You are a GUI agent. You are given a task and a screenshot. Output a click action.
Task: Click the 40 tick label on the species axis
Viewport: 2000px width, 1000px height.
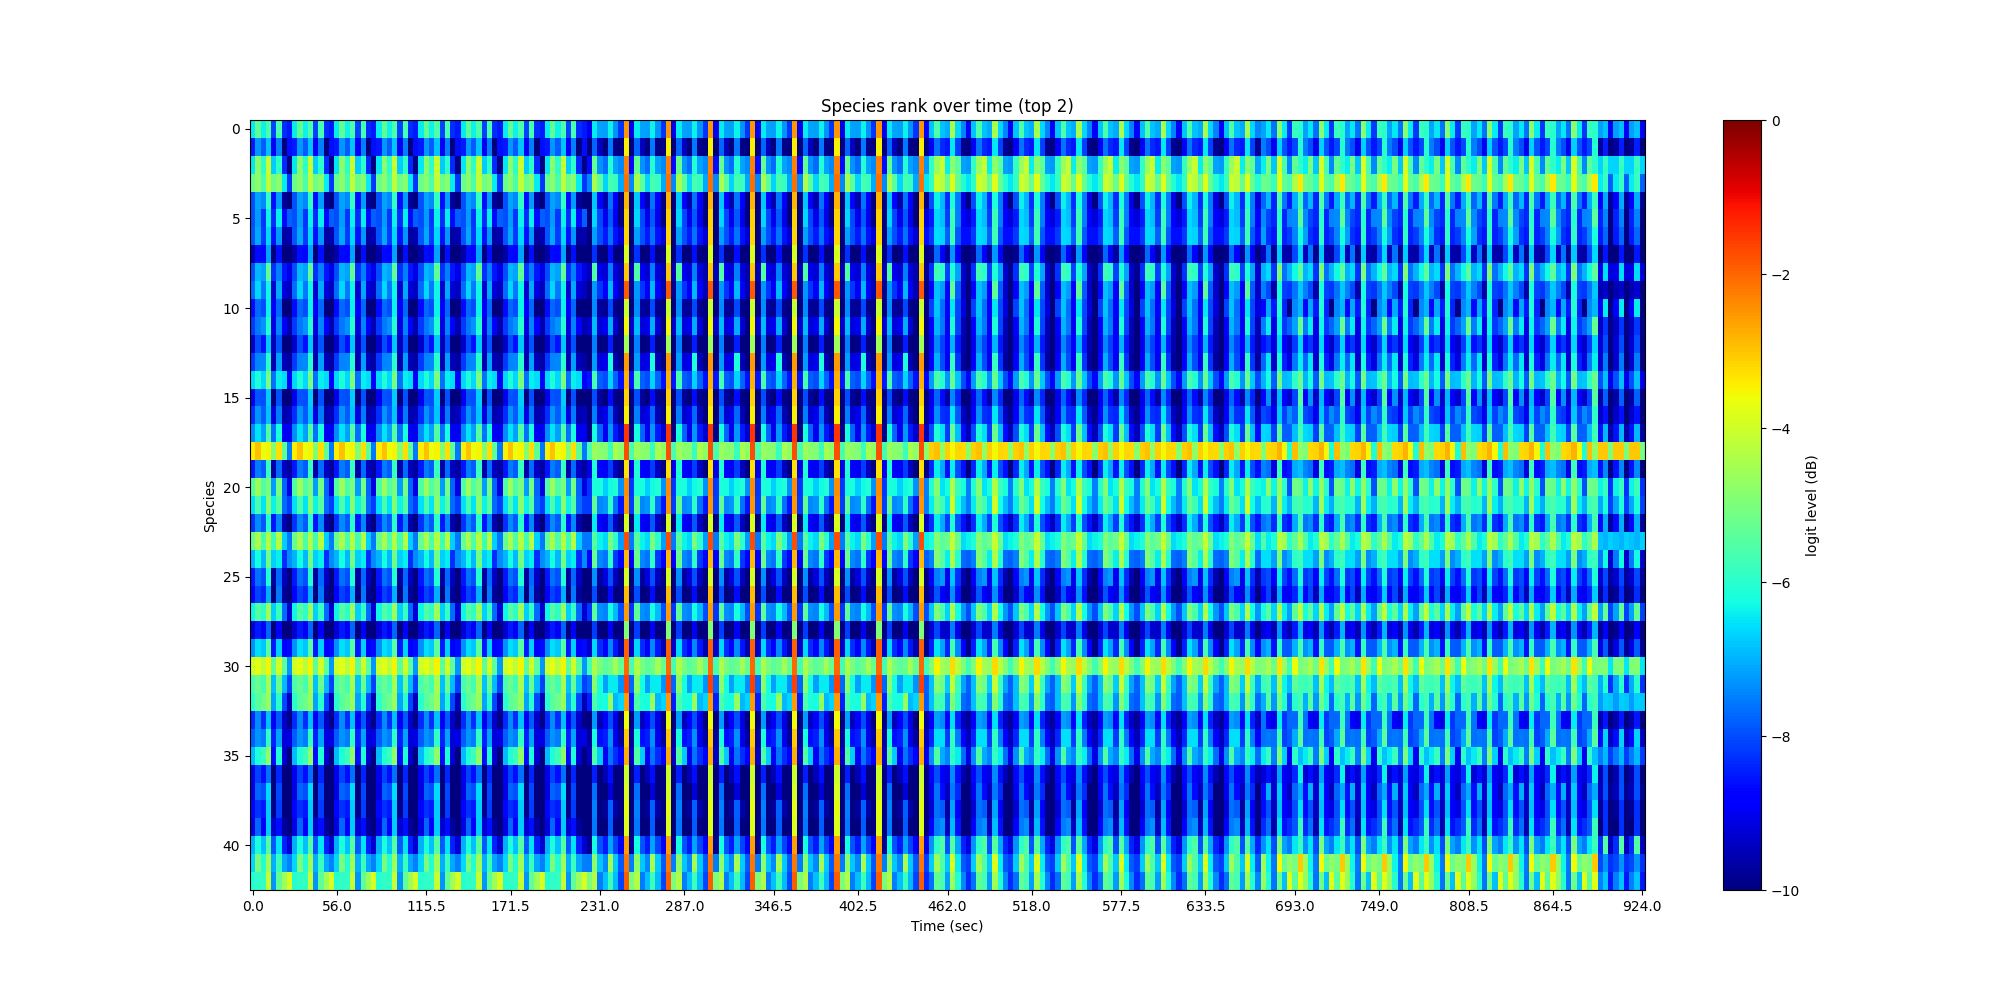click(231, 846)
